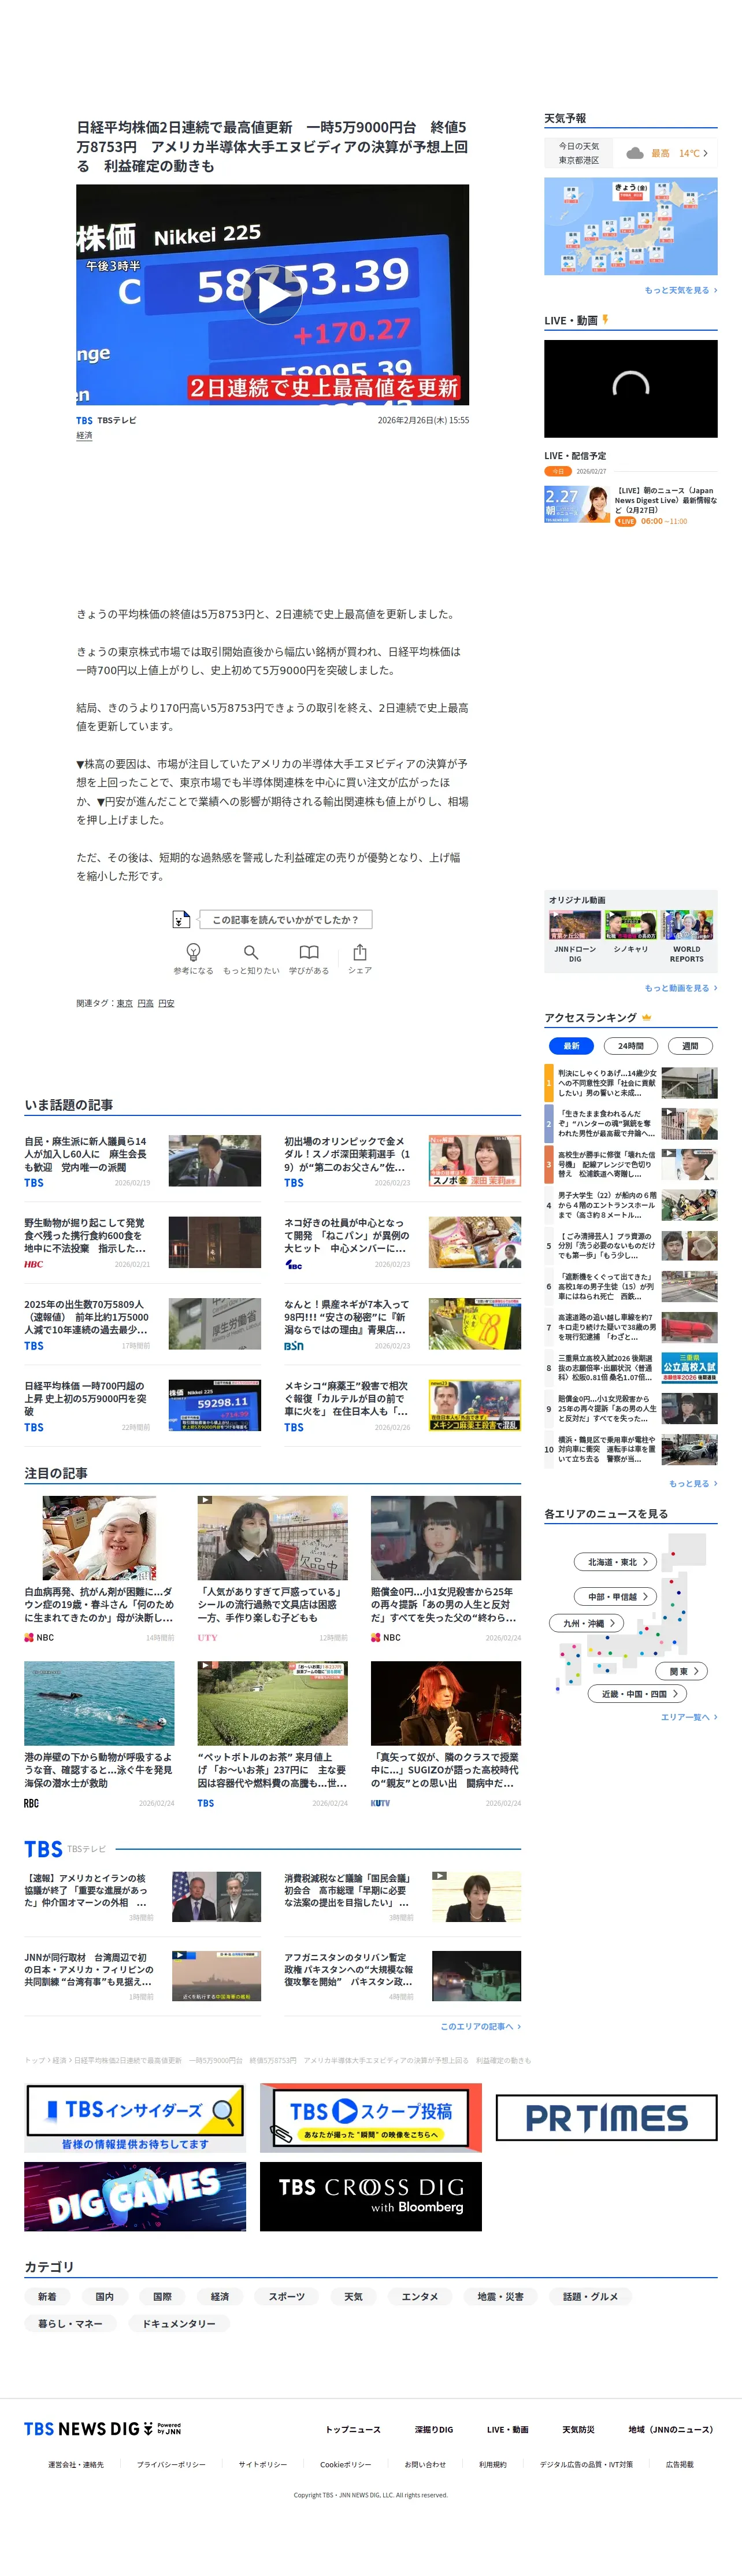
Task: Open the TBS CROSS DIG with Bloomberg banner
Action: pyautogui.click(x=371, y=2196)
